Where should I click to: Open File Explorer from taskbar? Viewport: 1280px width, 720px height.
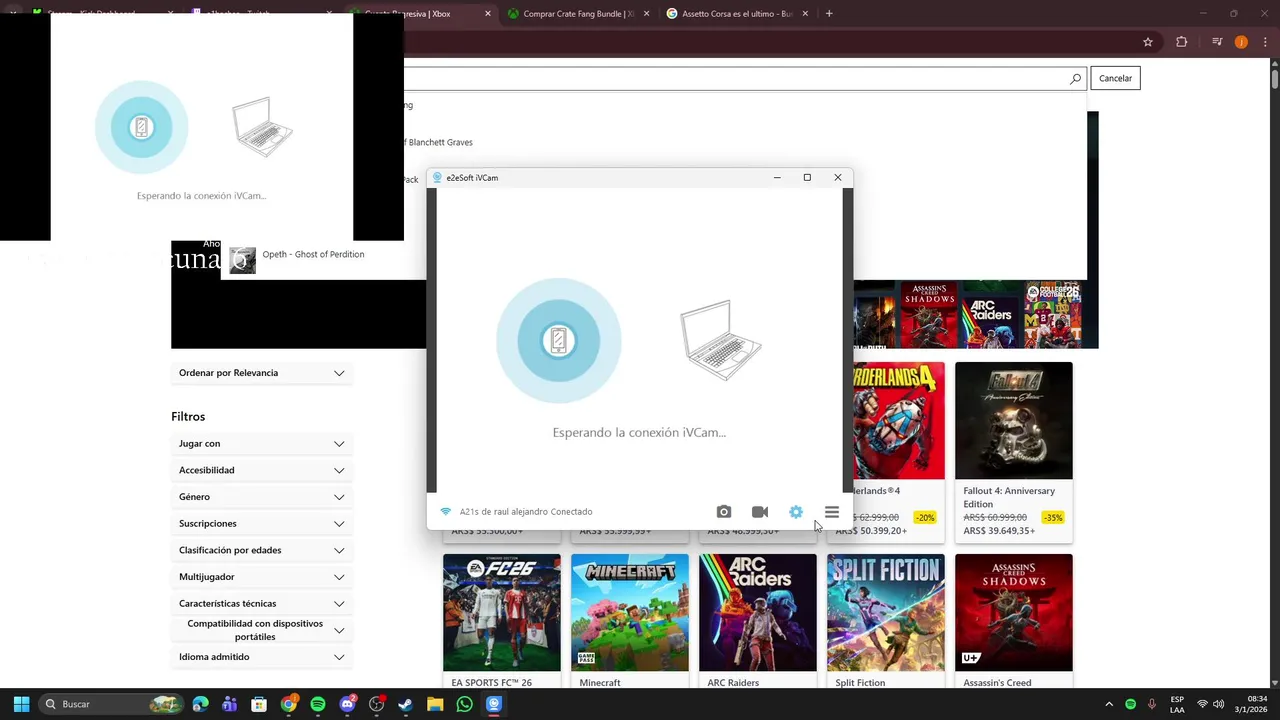435,704
